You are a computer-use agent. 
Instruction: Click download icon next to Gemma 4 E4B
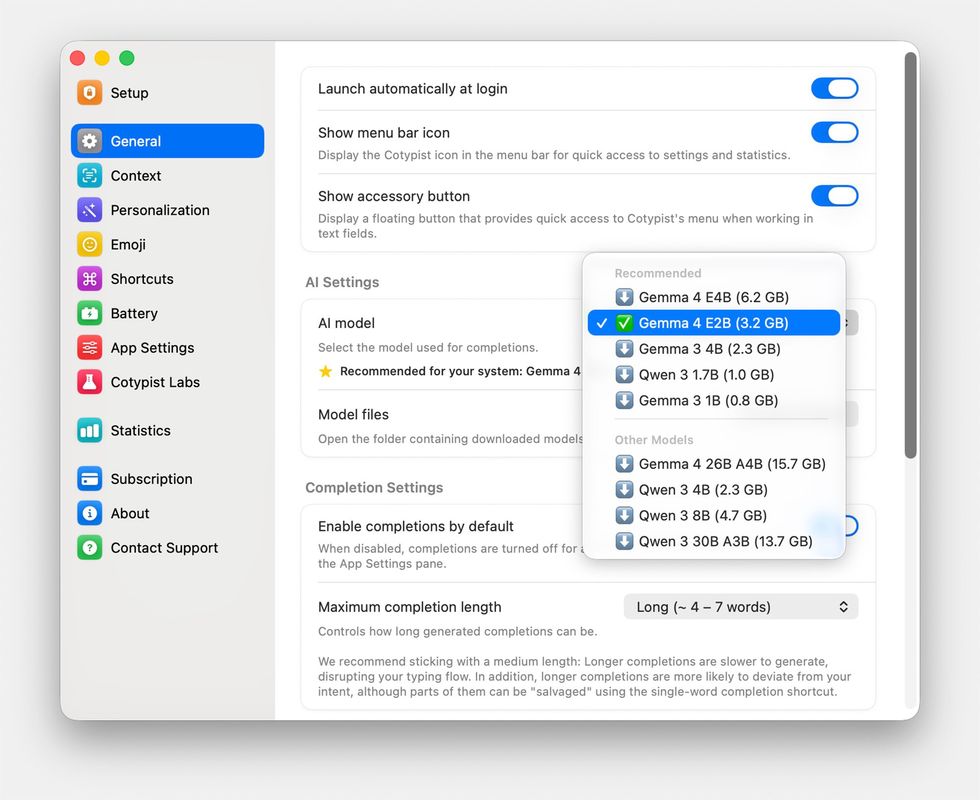click(624, 297)
